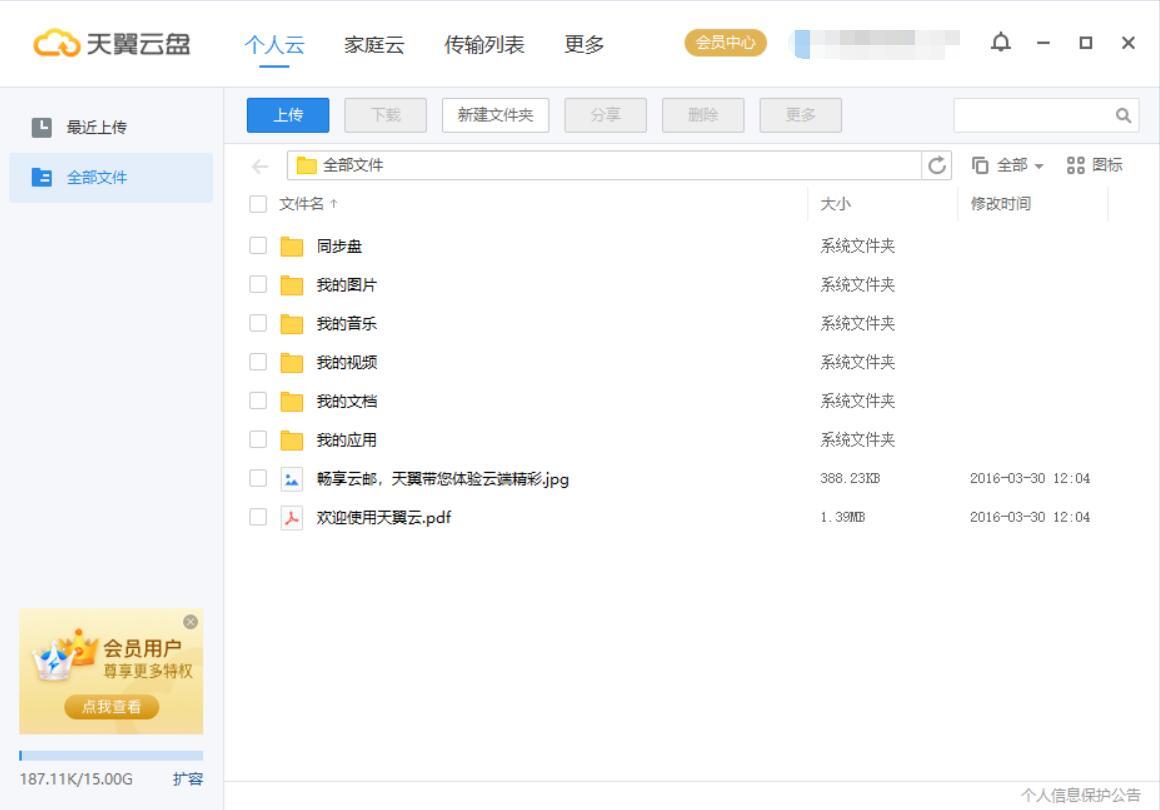Click the 删除 toolbar button

[703, 115]
